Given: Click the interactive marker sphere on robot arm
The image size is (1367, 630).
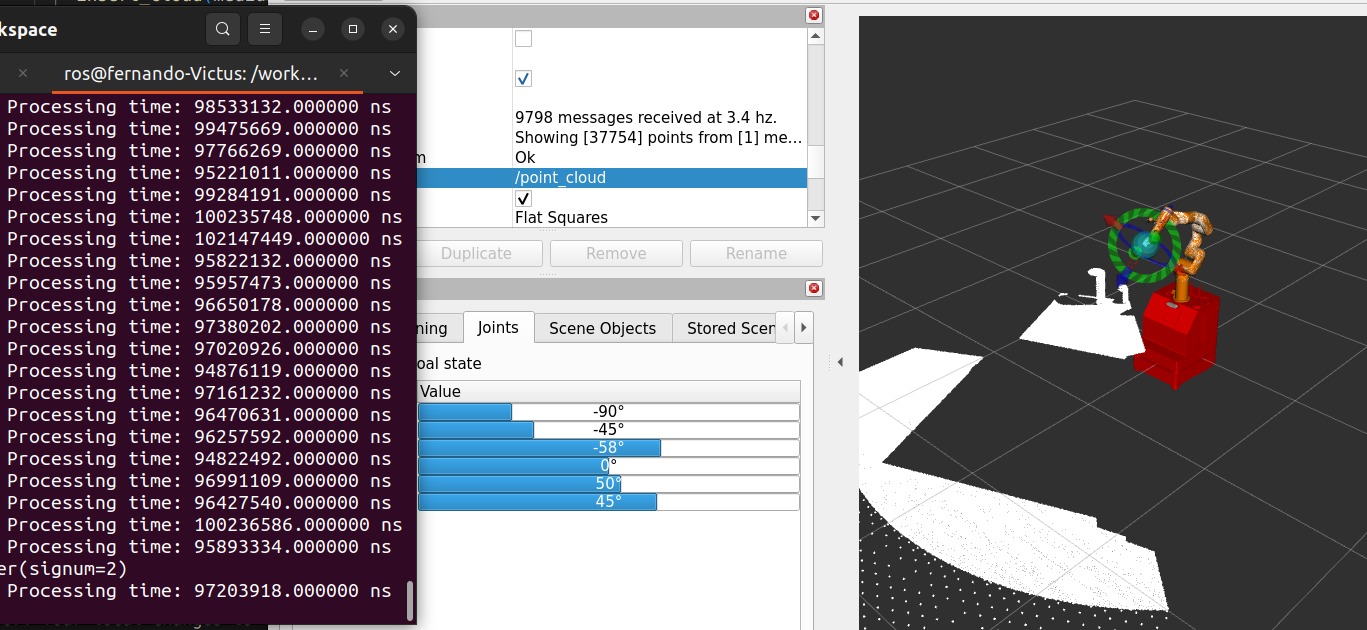Looking at the screenshot, I should pos(1142,244).
